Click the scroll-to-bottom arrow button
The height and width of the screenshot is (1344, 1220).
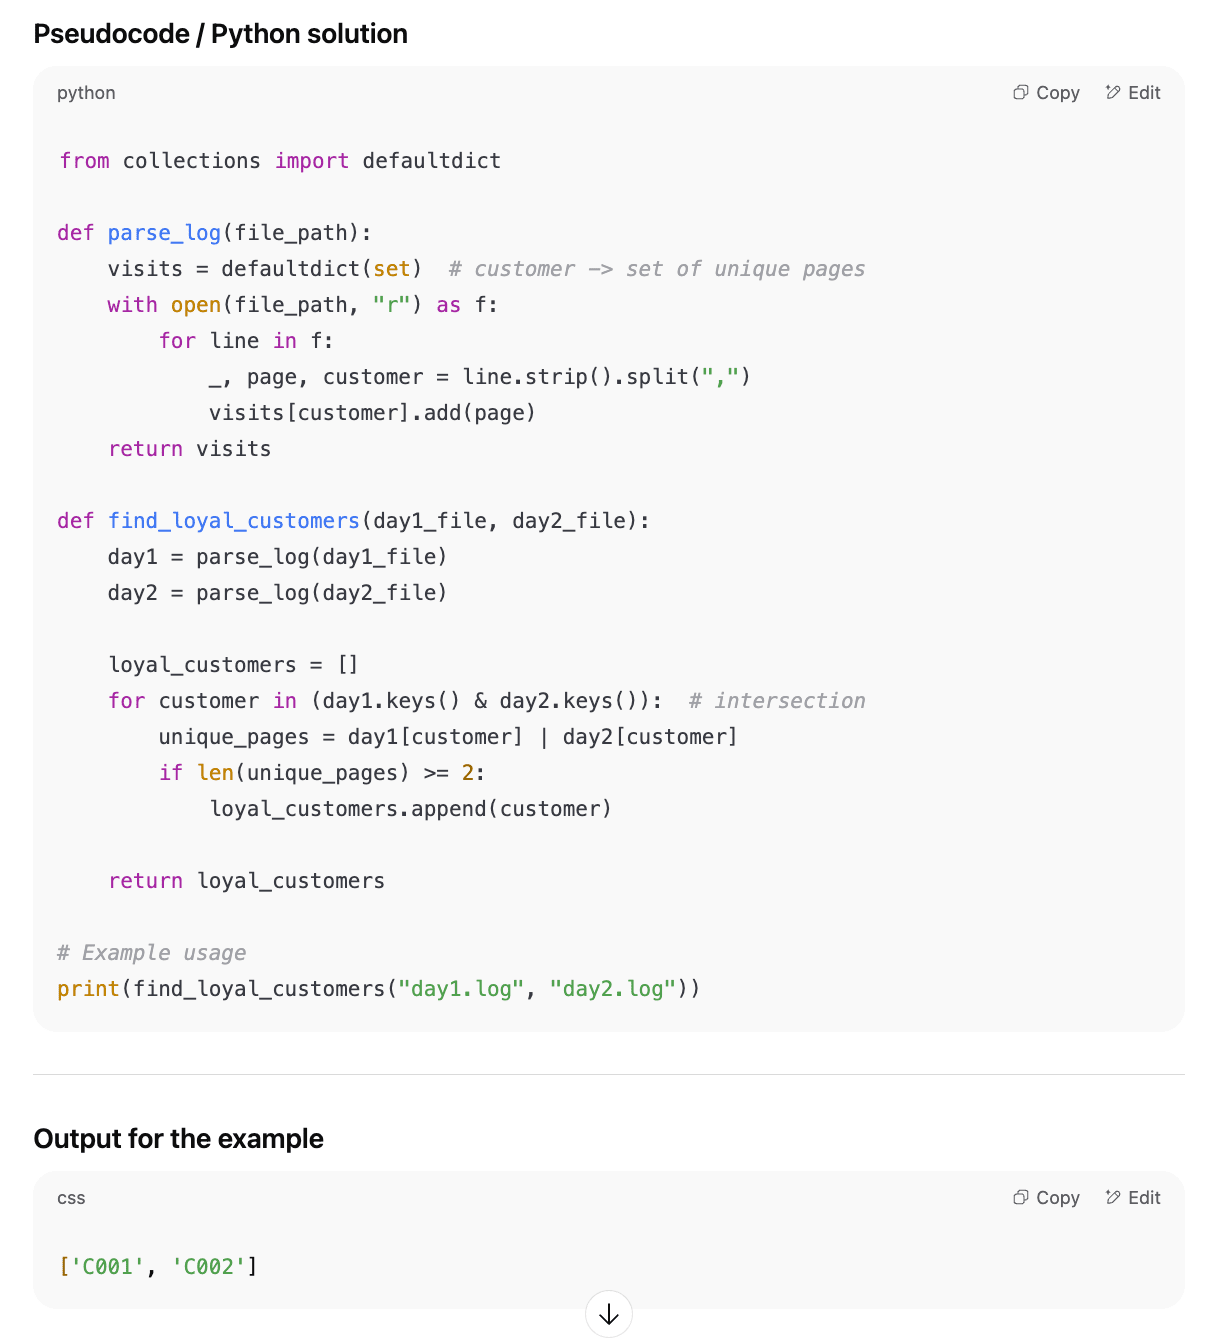[609, 1314]
